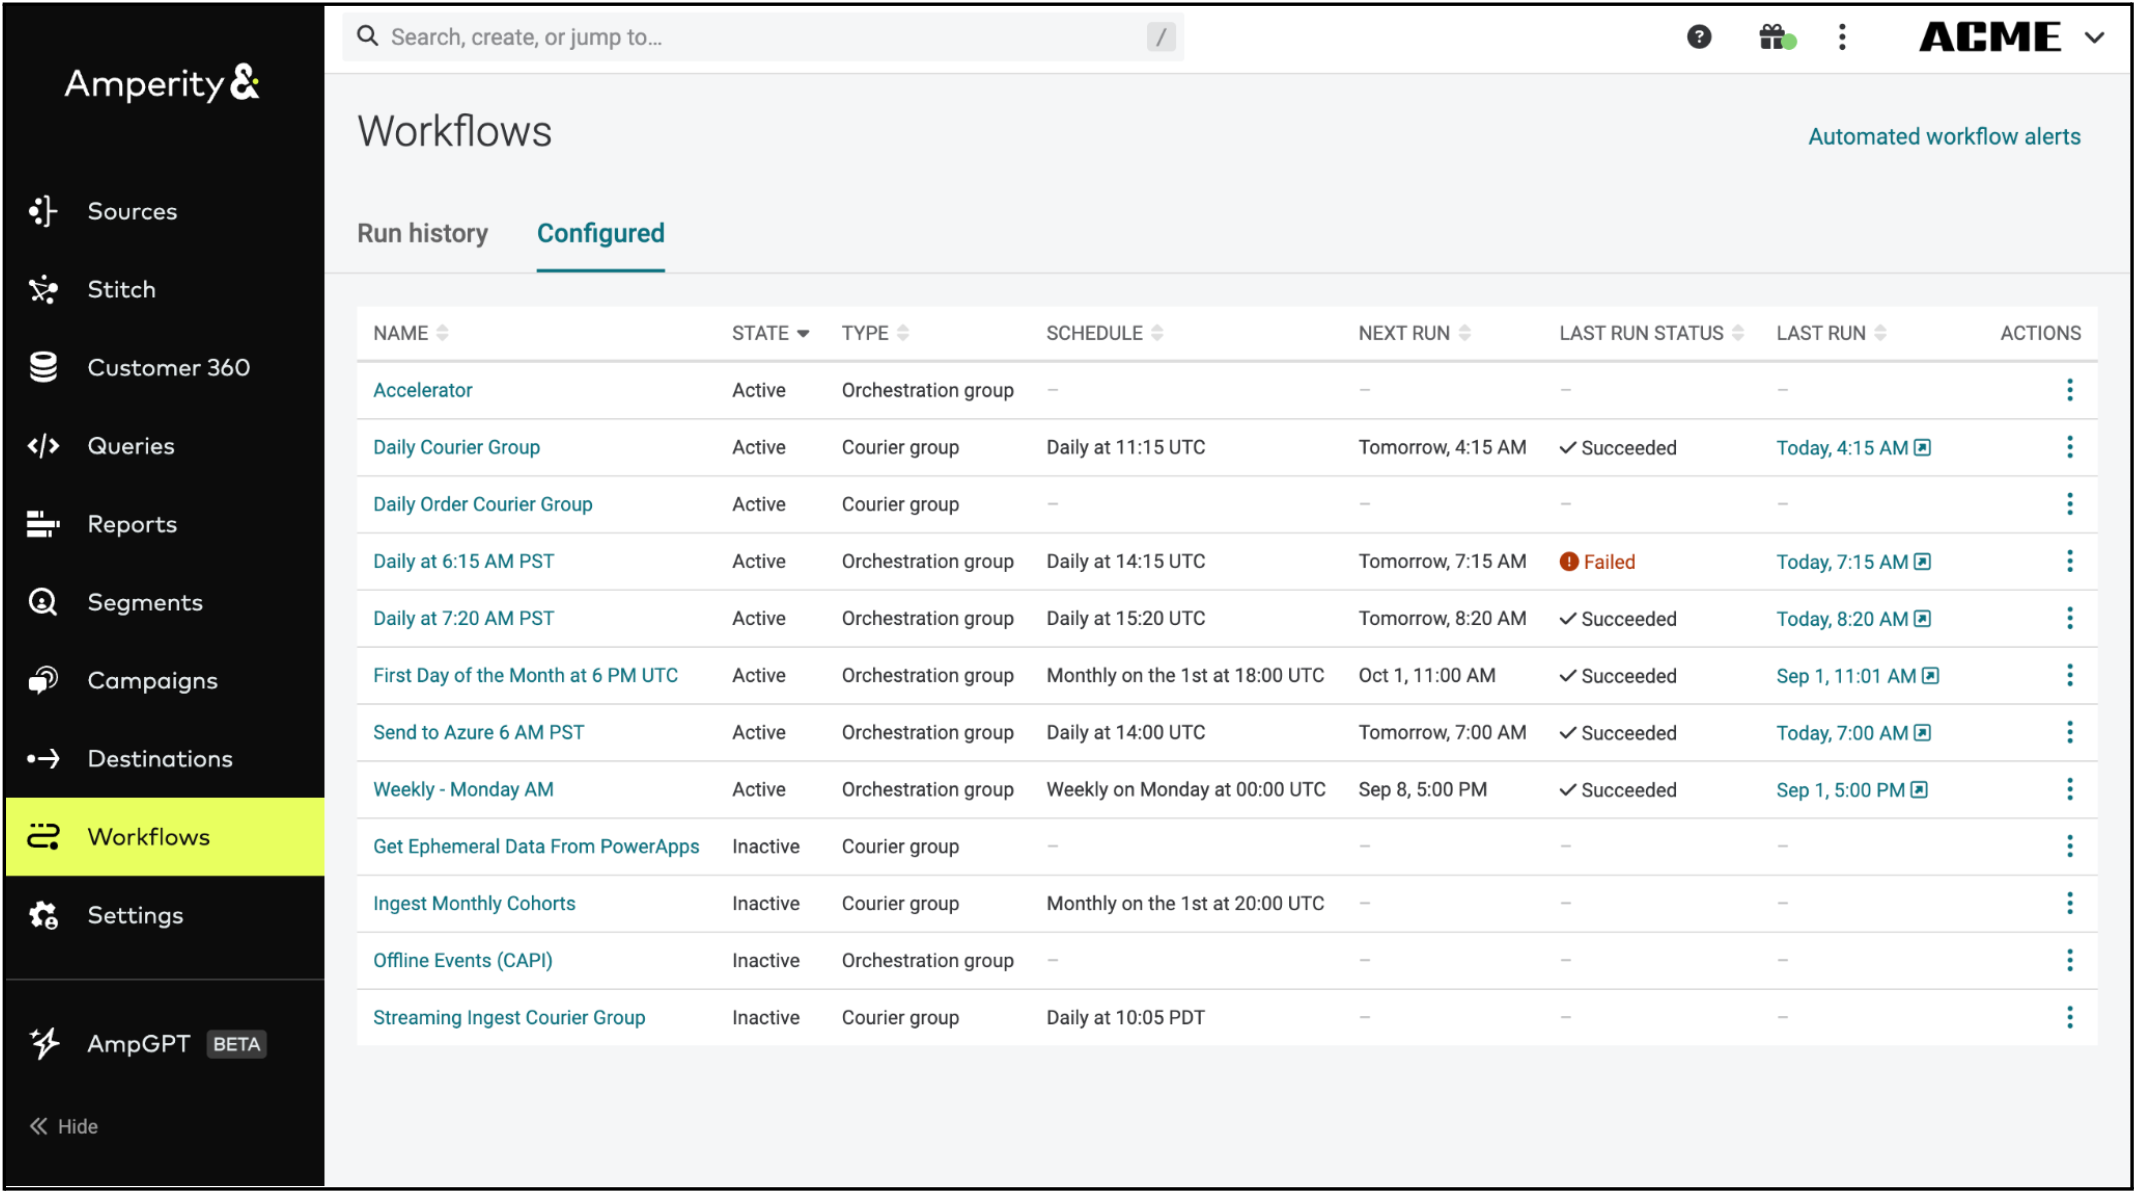The width and height of the screenshot is (2136, 1194).
Task: Click the Reports sidebar icon
Action: (43, 524)
